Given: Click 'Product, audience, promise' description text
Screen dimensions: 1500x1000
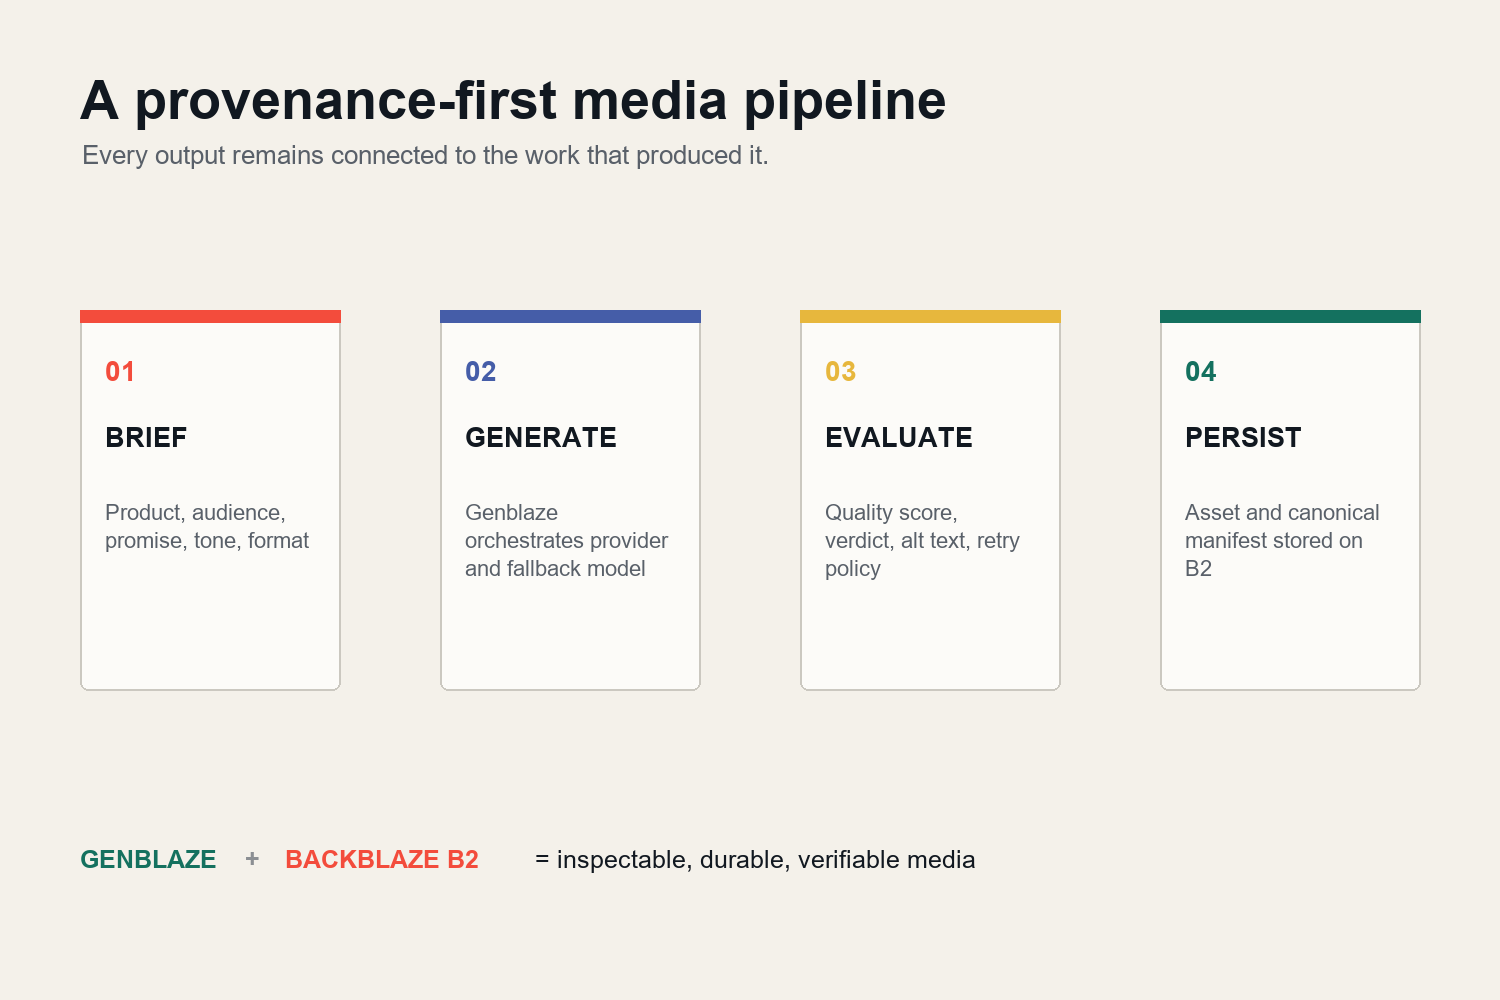Looking at the screenshot, I should point(207,526).
